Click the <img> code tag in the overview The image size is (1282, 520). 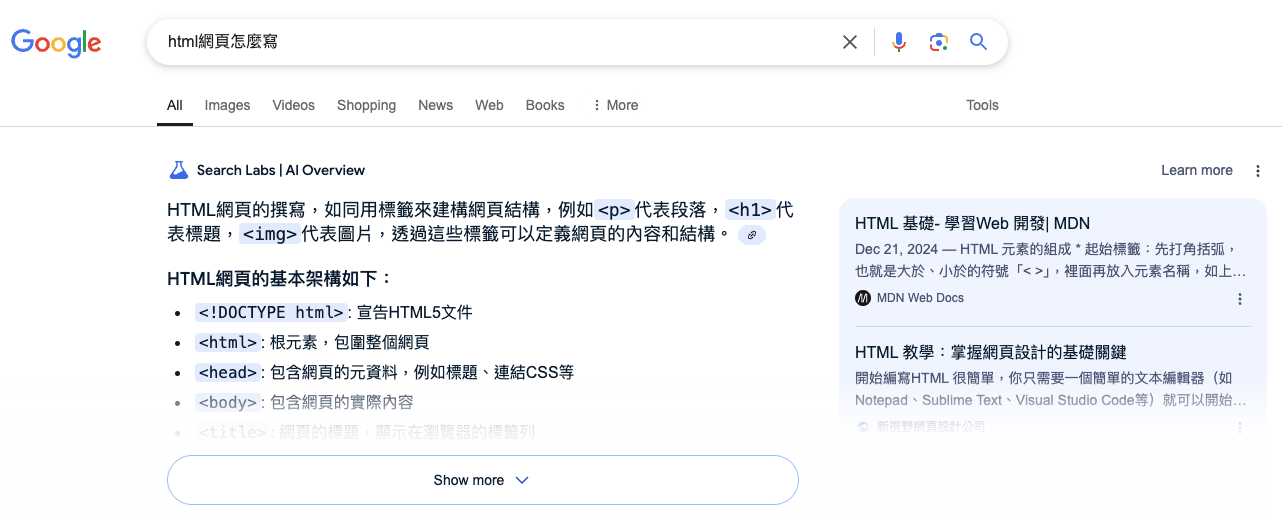tap(269, 235)
